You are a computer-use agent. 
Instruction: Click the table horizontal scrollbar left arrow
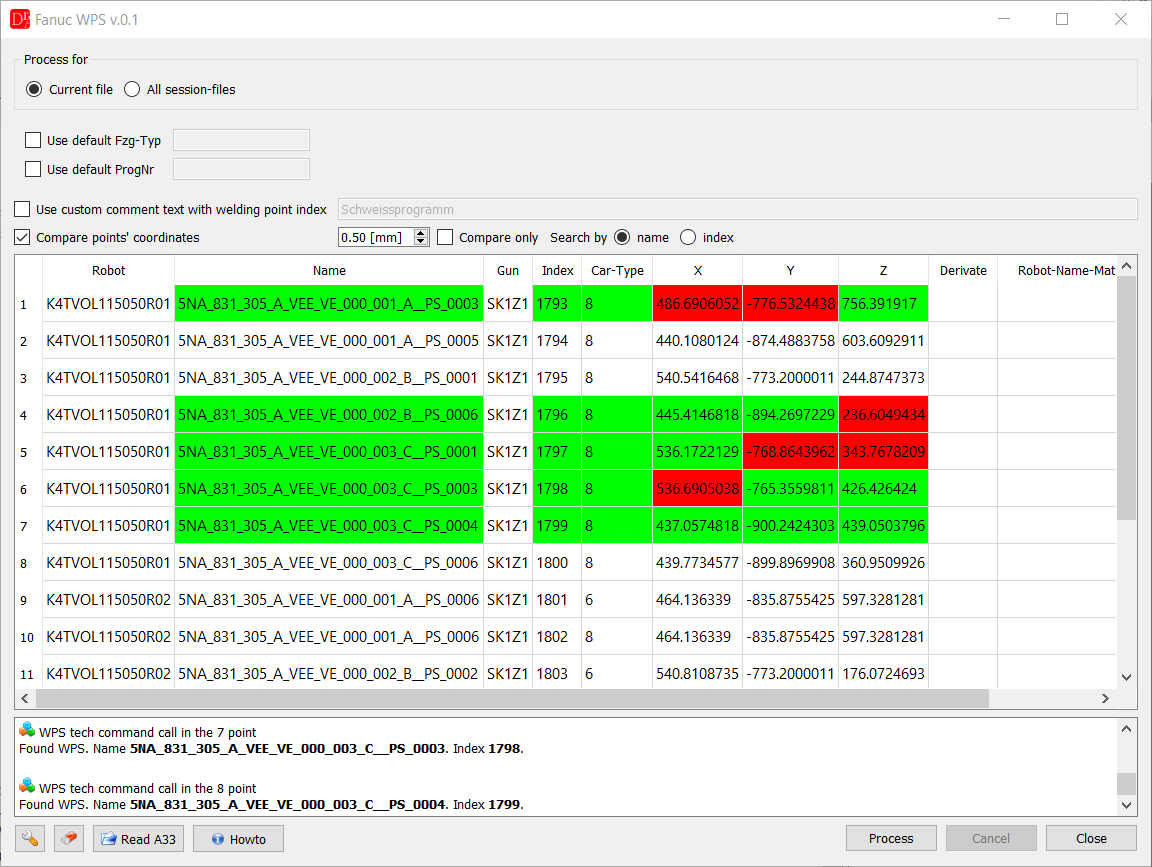click(25, 698)
